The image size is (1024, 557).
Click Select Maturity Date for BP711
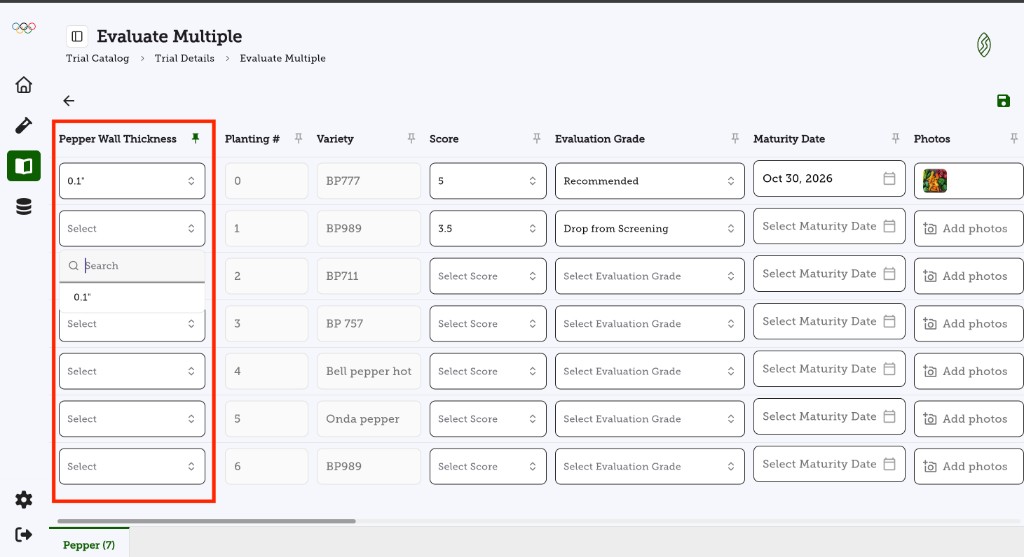pyautogui.click(x=829, y=274)
